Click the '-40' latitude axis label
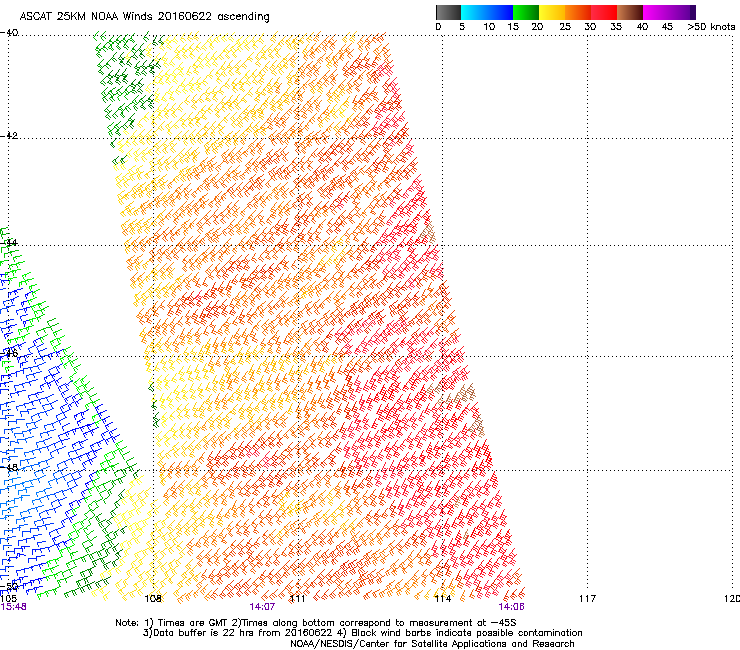Viewport: 740px width, 650px height. point(9,33)
